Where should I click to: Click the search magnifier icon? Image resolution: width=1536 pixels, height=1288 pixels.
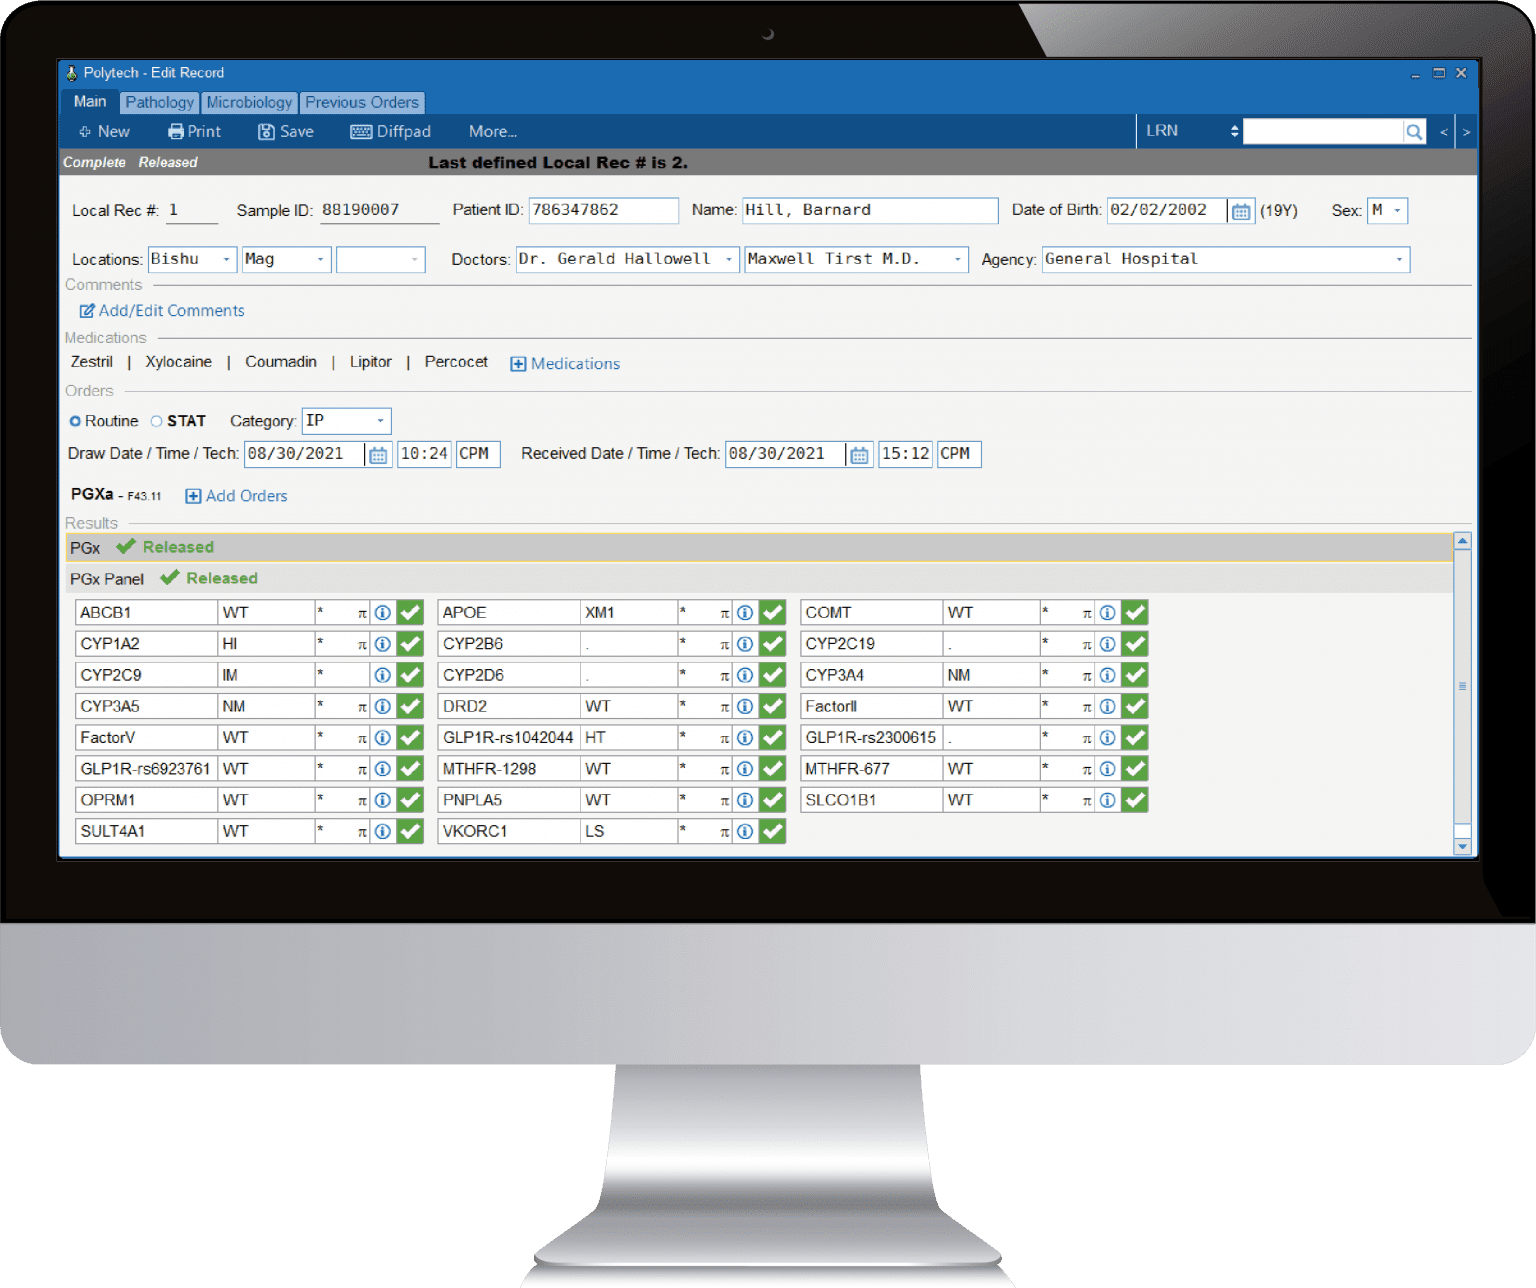(x=1414, y=131)
